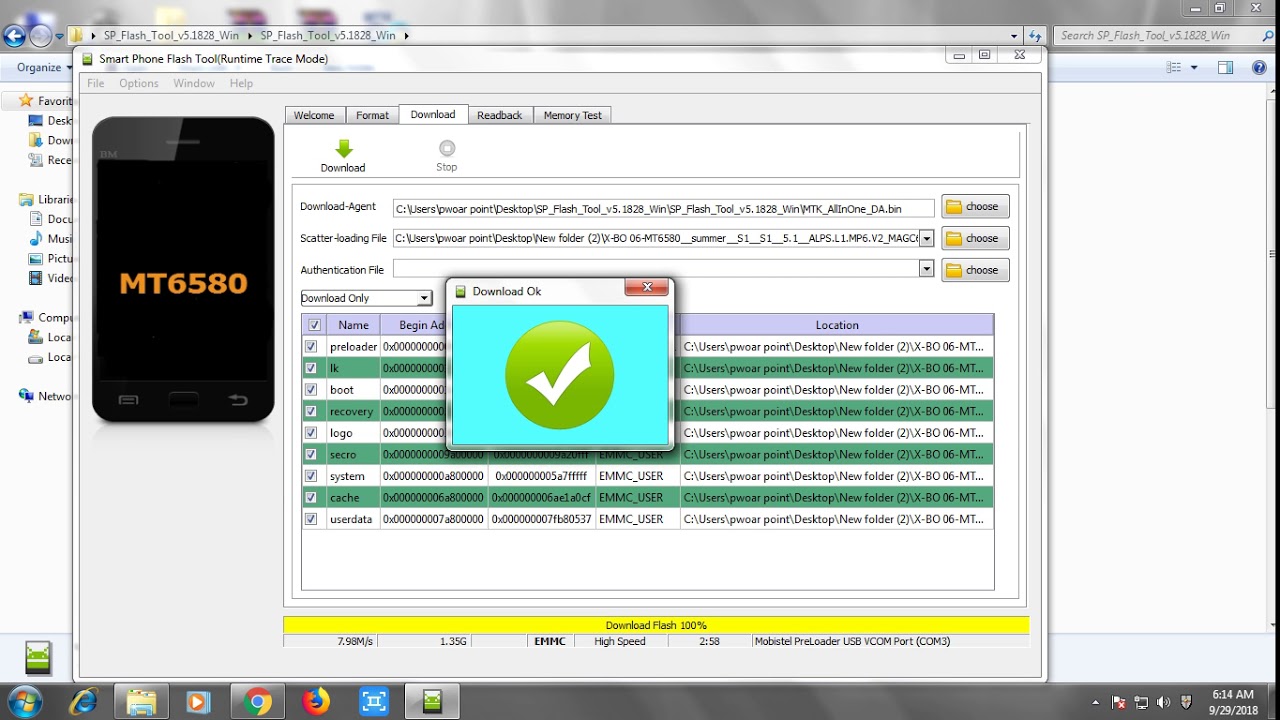Click the Name column header
Screen dimensions: 1280x720
click(353, 325)
